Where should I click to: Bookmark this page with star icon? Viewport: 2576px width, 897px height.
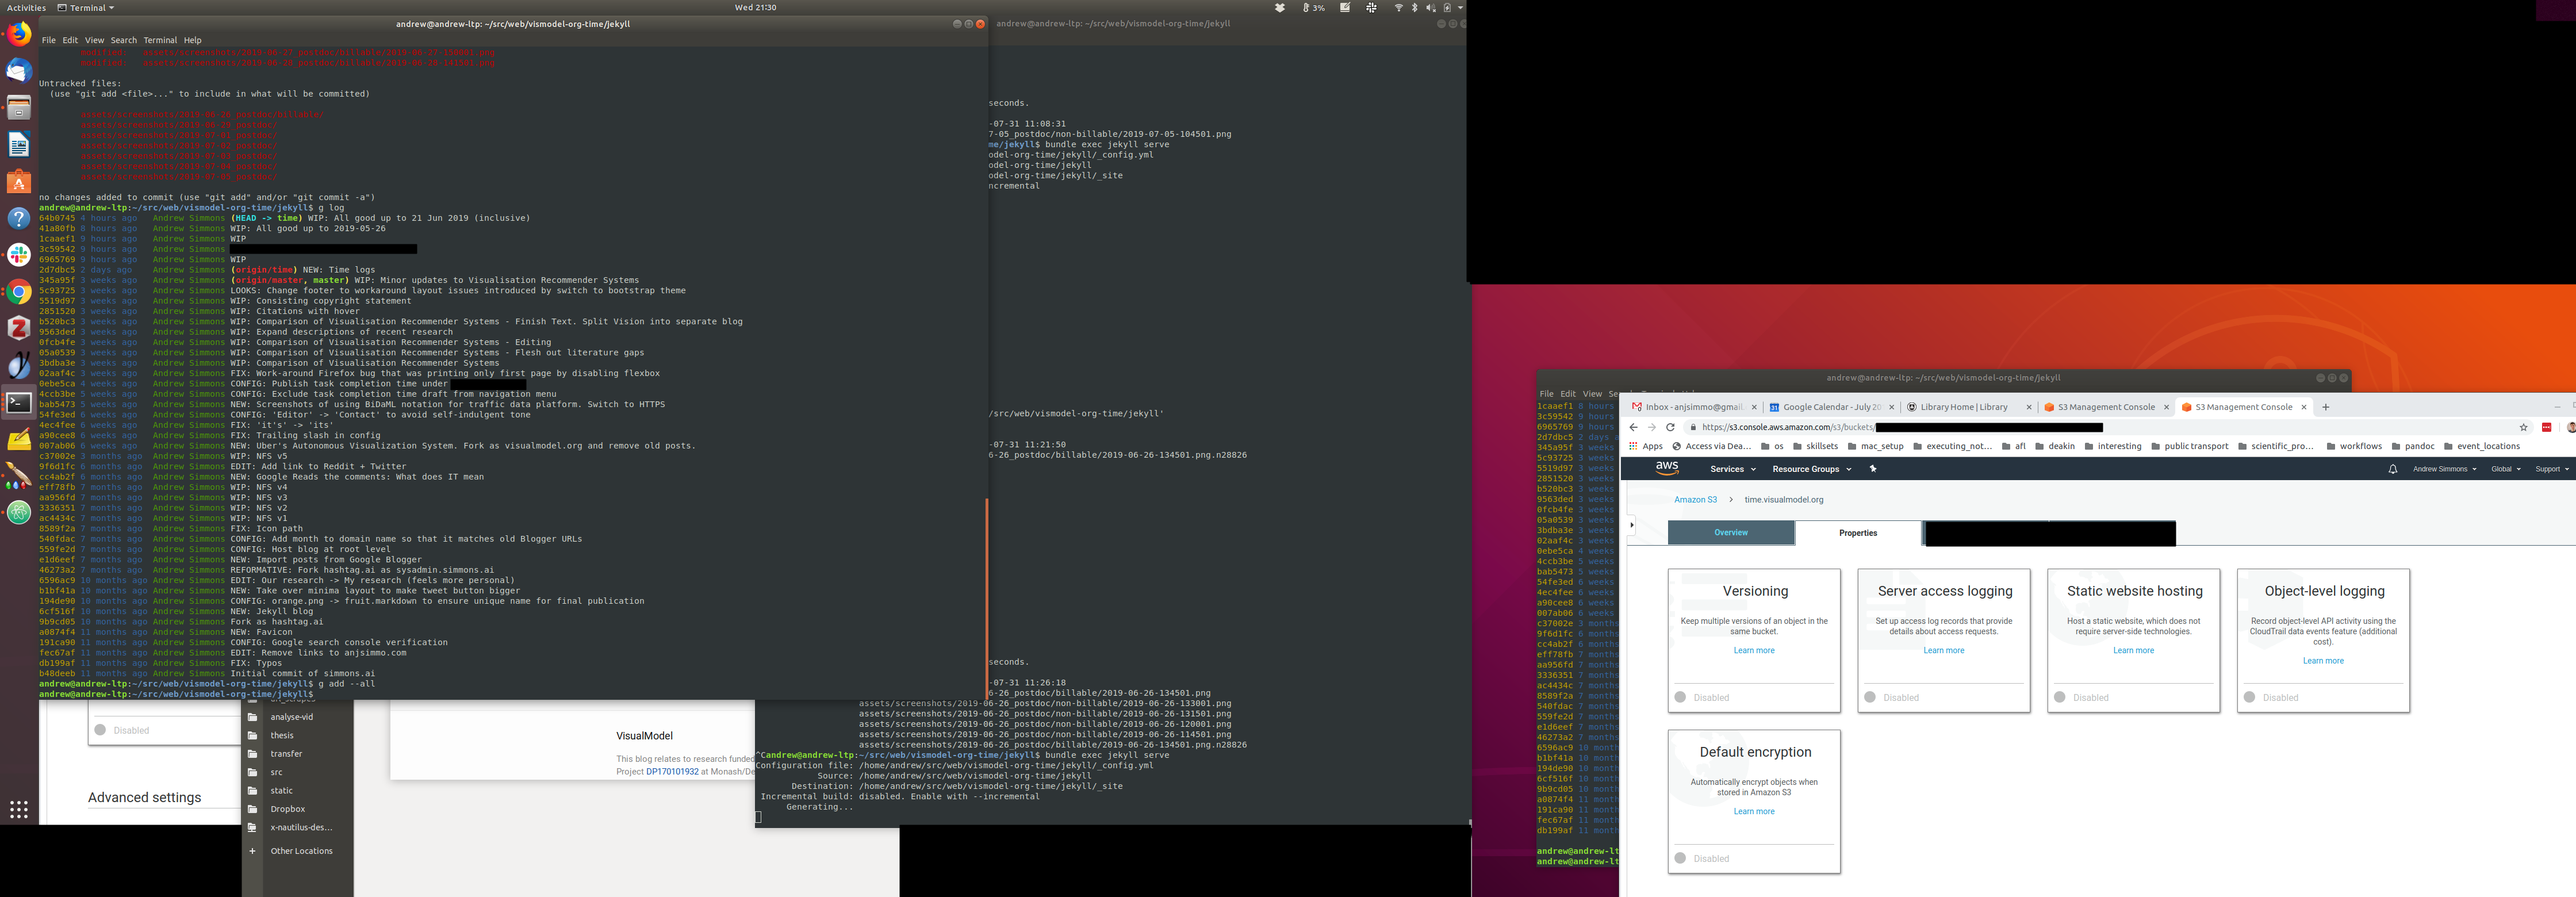pyautogui.click(x=2523, y=427)
